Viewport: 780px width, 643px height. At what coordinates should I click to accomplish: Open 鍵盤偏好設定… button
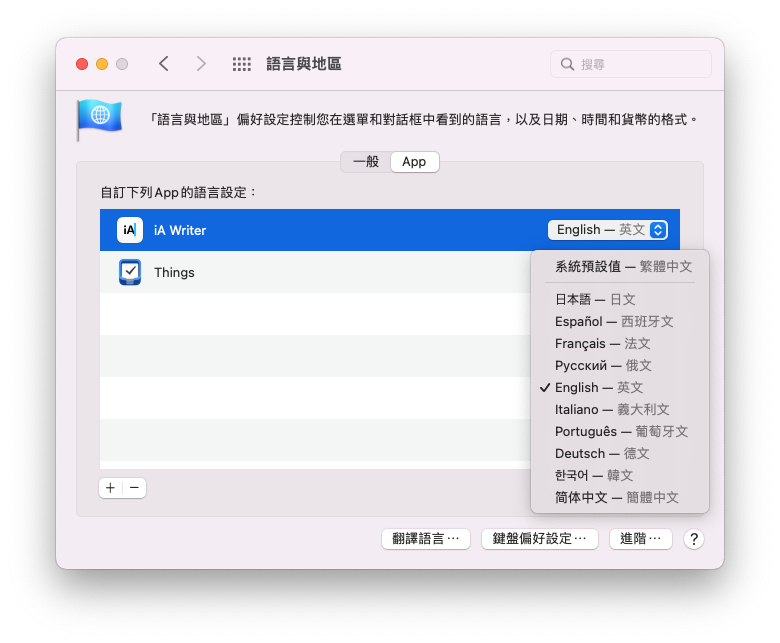[x=540, y=539]
